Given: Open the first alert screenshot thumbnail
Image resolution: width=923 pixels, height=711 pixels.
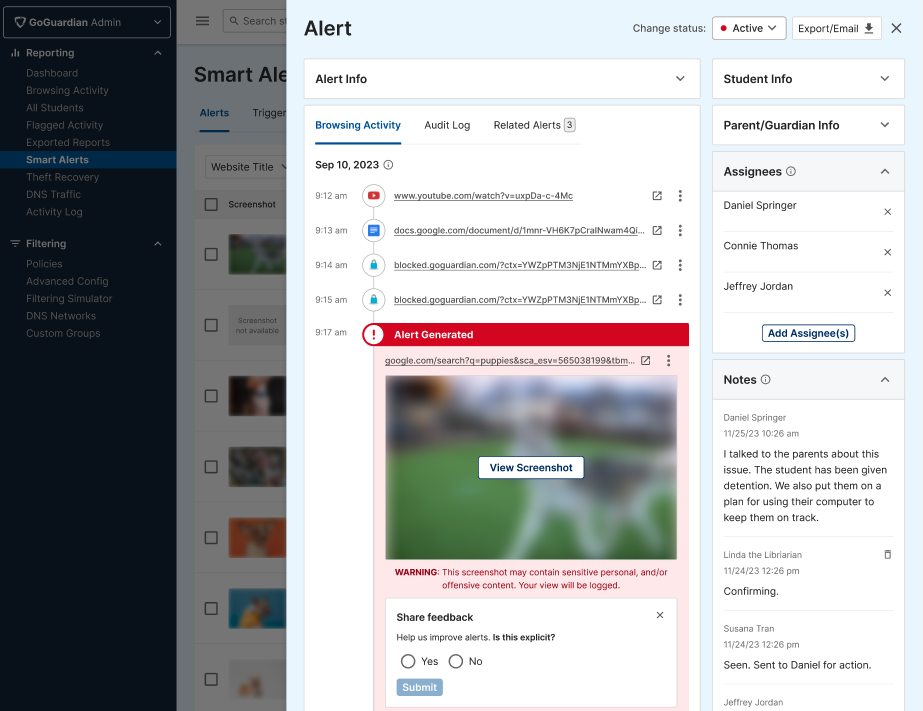Looking at the screenshot, I should click(257, 254).
